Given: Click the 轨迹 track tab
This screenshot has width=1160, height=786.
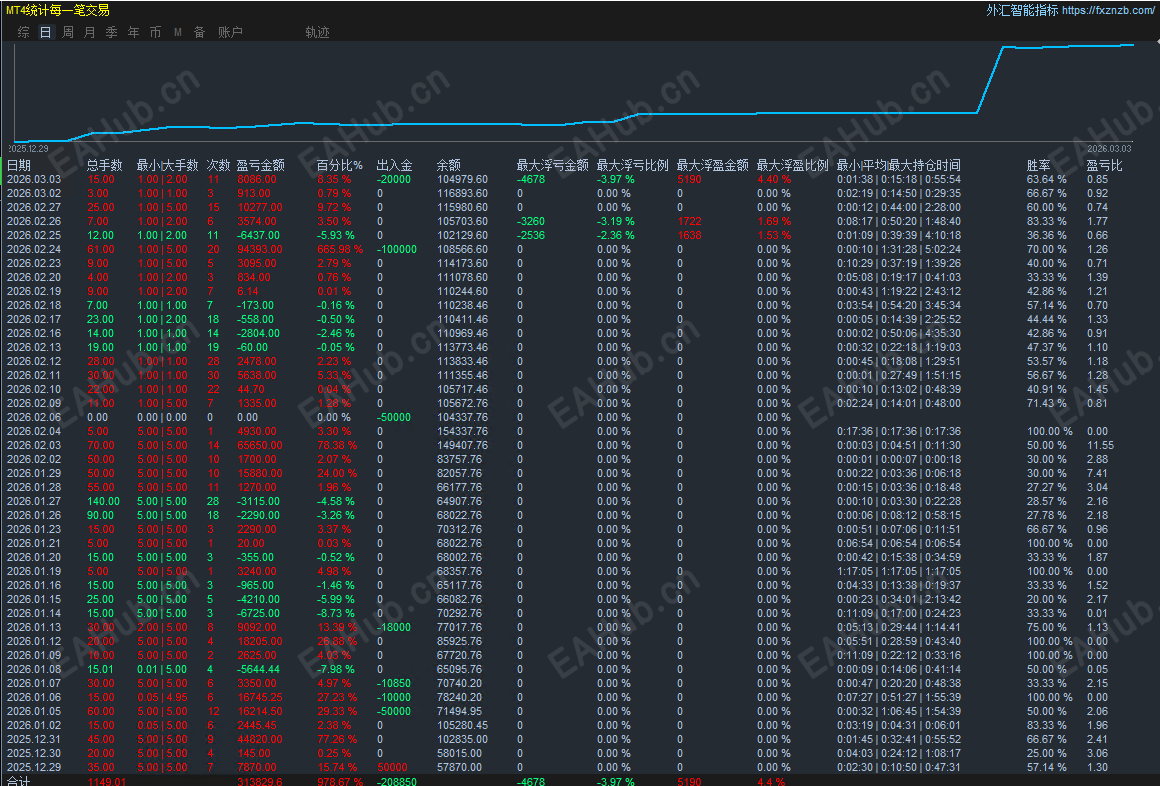Looking at the screenshot, I should pyautogui.click(x=317, y=33).
